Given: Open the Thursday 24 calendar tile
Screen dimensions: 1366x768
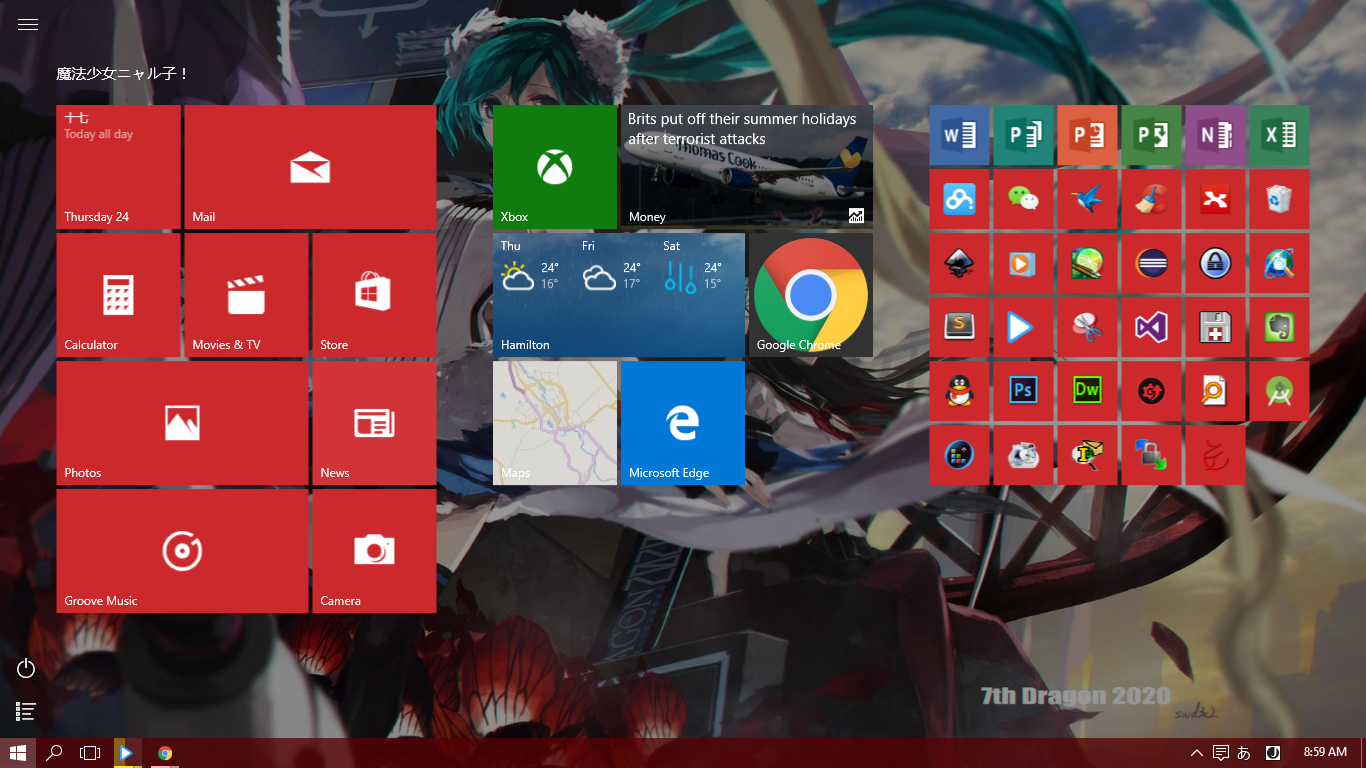Looking at the screenshot, I should [x=119, y=167].
